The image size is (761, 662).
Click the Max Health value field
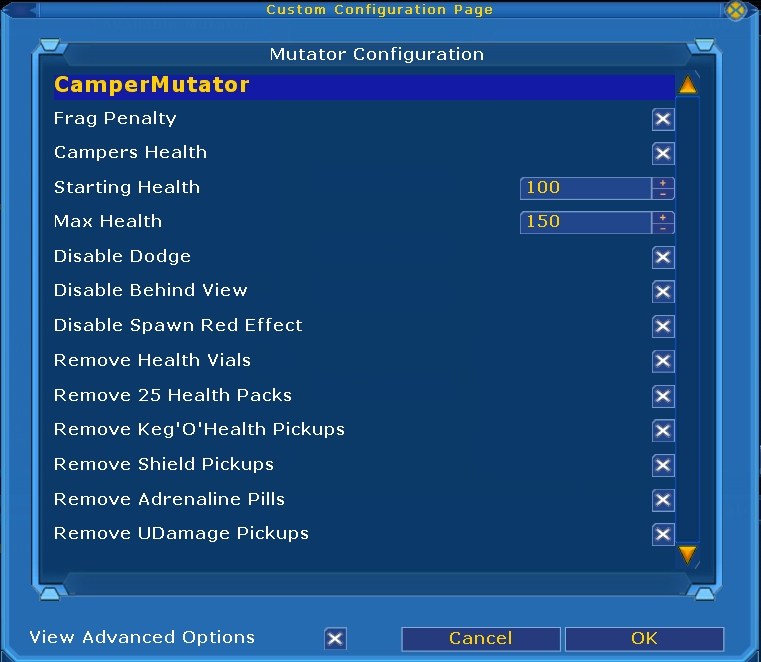coord(585,222)
